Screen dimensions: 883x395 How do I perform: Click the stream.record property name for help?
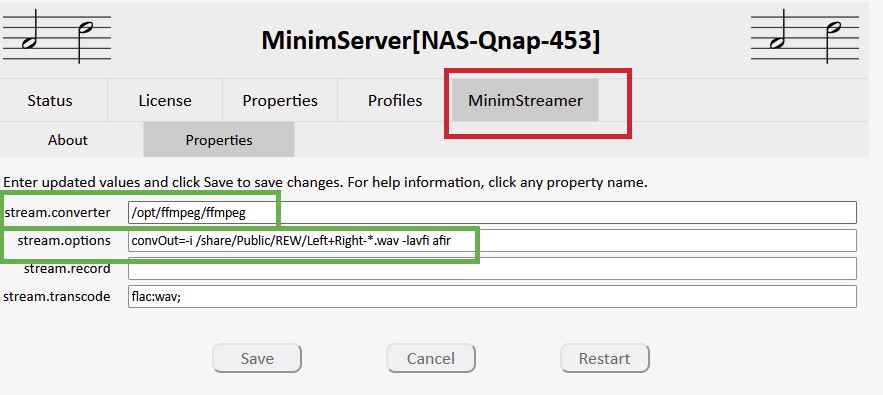[x=67, y=268]
